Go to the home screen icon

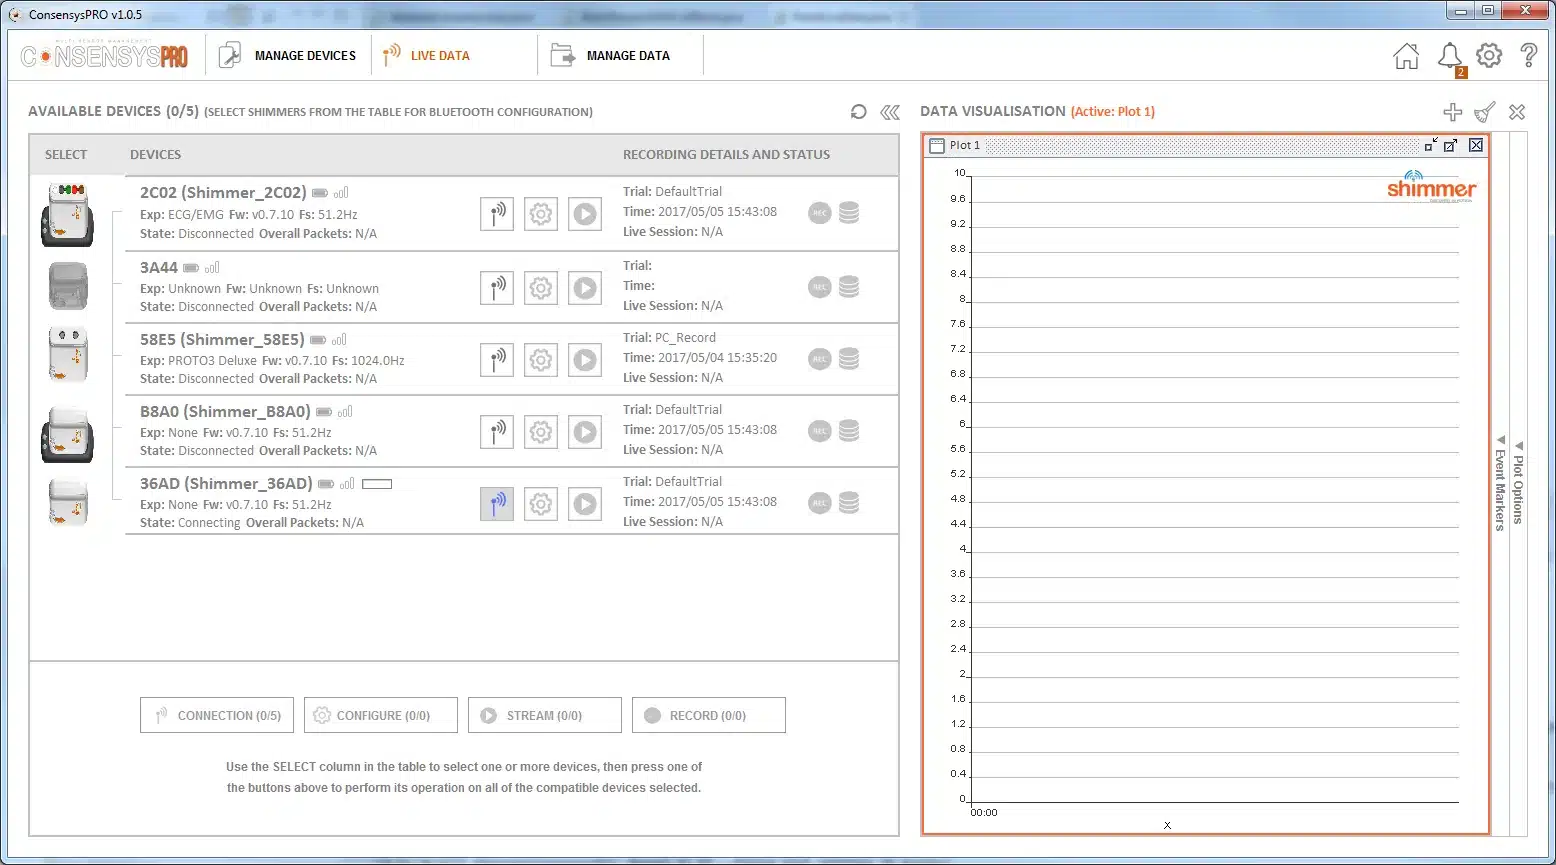tap(1406, 56)
